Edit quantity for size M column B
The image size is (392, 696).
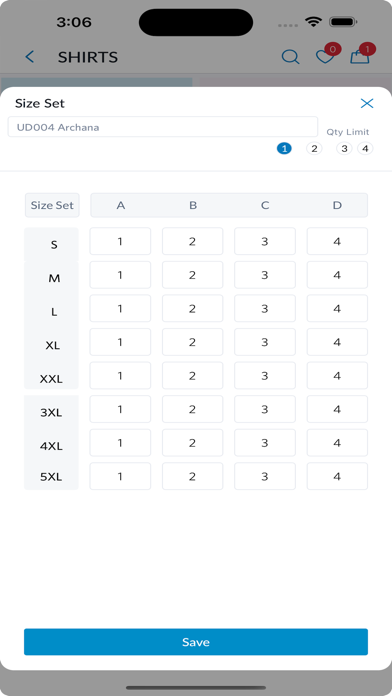[x=193, y=275]
